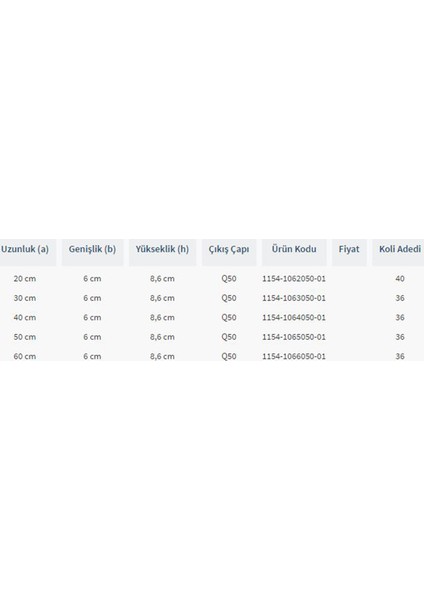Select the 30 cm length cell

coord(25,298)
